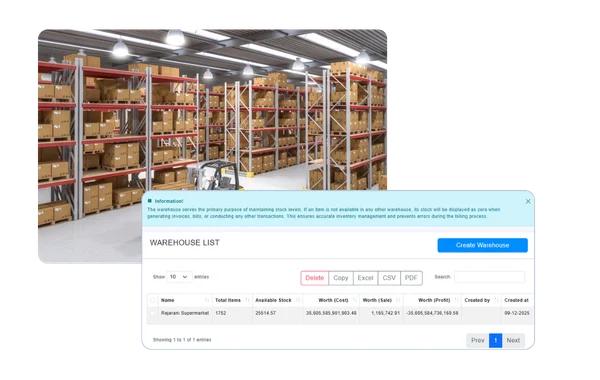The height and width of the screenshot is (380, 600).
Task: Click the Created at column header
Action: [x=517, y=300]
